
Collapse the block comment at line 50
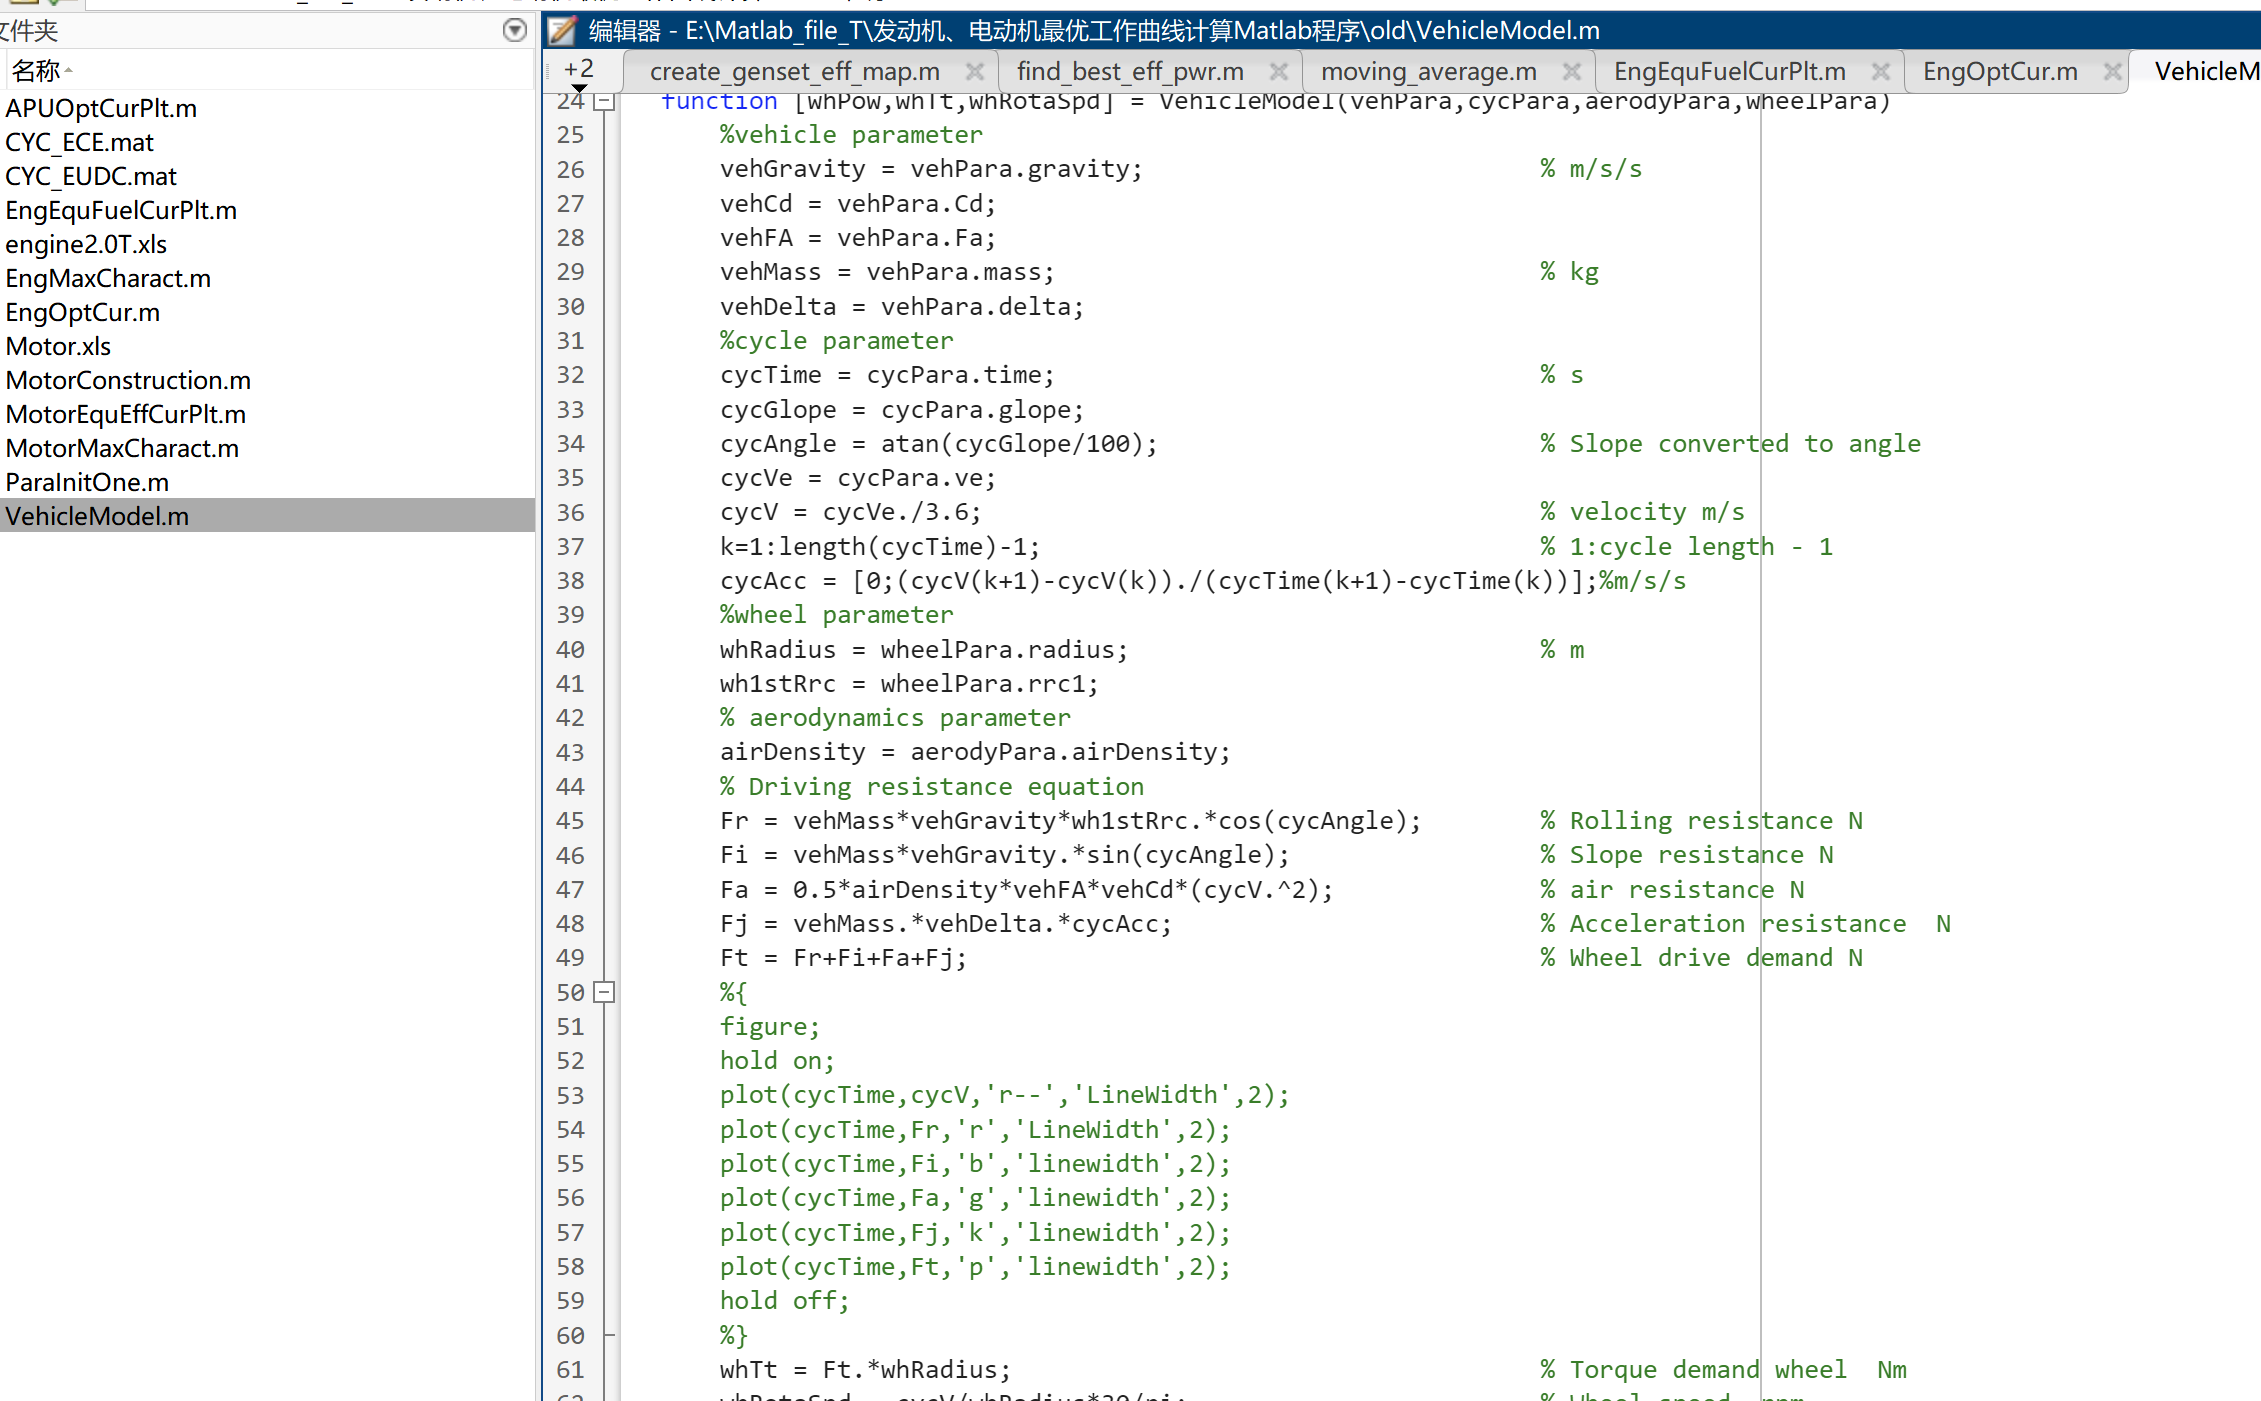point(603,992)
